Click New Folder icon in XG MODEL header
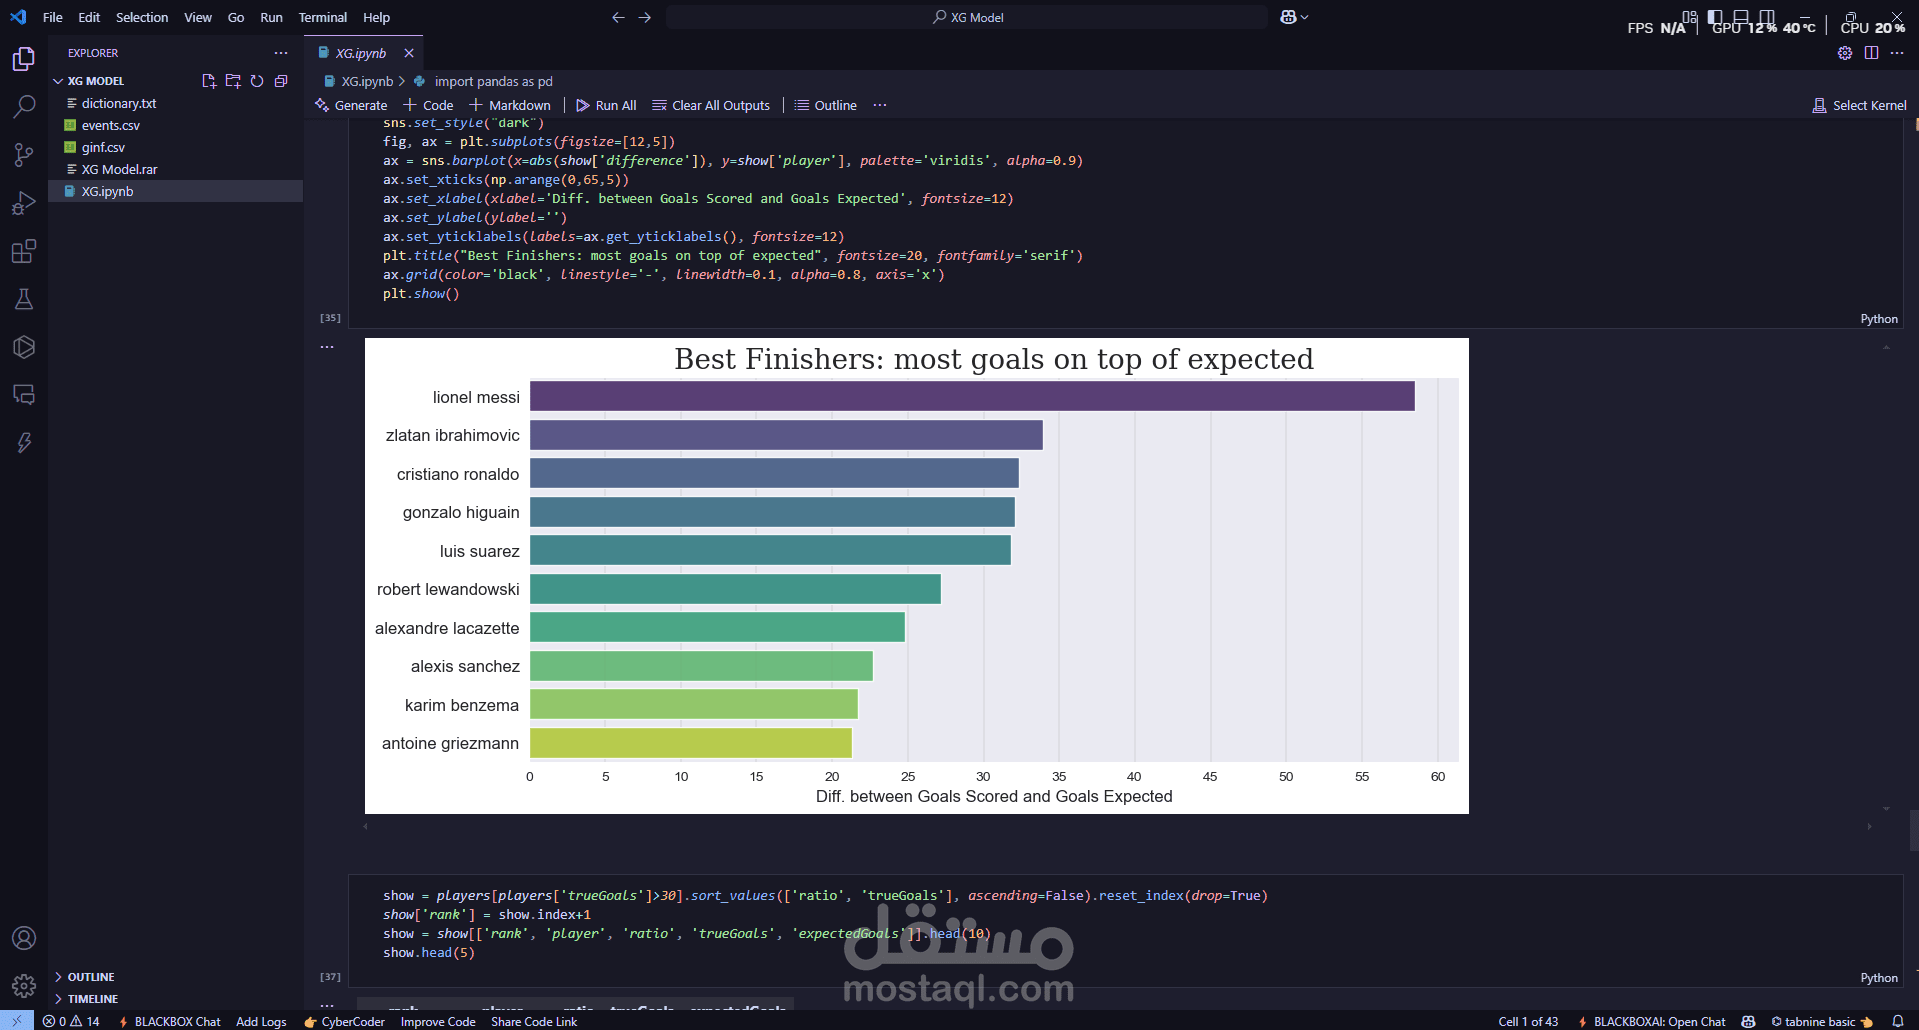 [233, 81]
